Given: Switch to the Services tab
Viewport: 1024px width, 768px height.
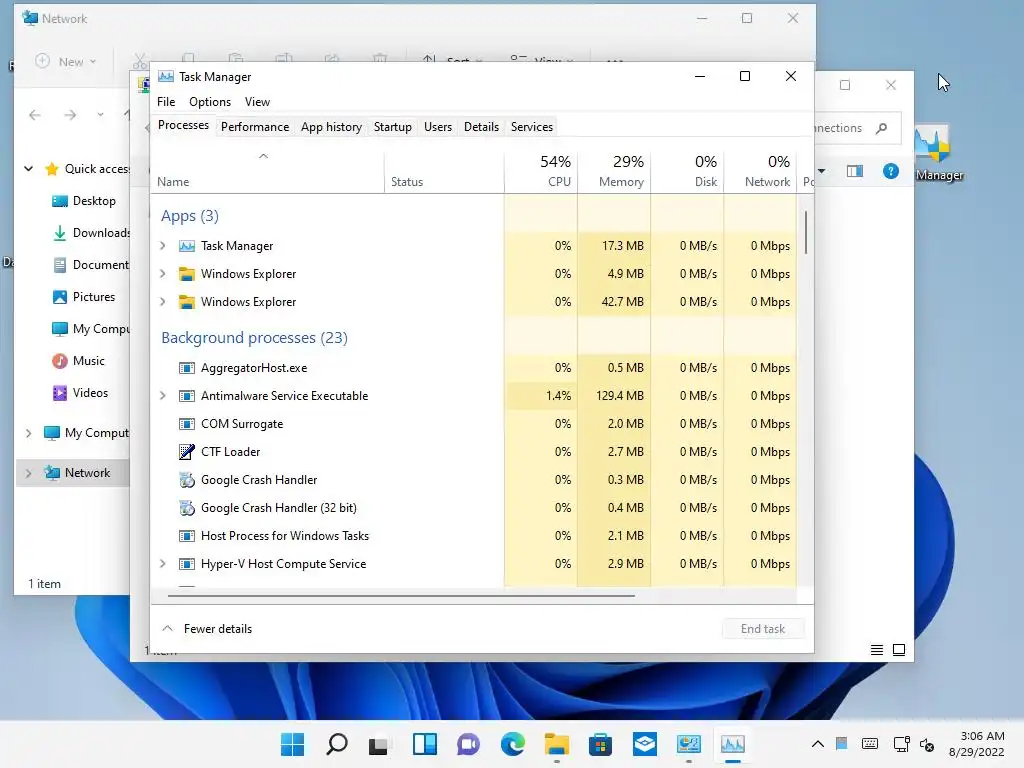Looking at the screenshot, I should pos(532,127).
